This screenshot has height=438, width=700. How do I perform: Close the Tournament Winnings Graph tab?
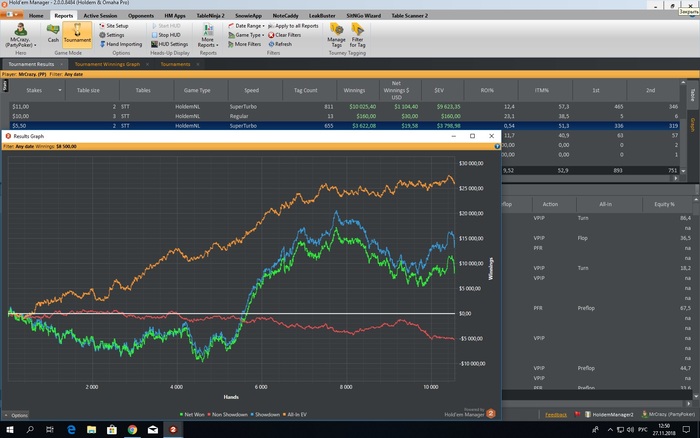pyautogui.click(x=147, y=64)
